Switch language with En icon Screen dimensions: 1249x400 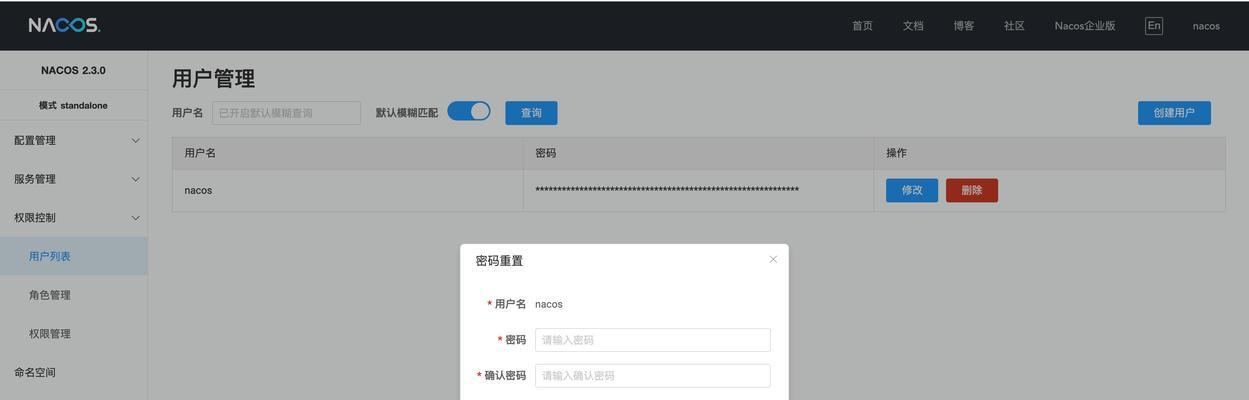coord(1154,26)
